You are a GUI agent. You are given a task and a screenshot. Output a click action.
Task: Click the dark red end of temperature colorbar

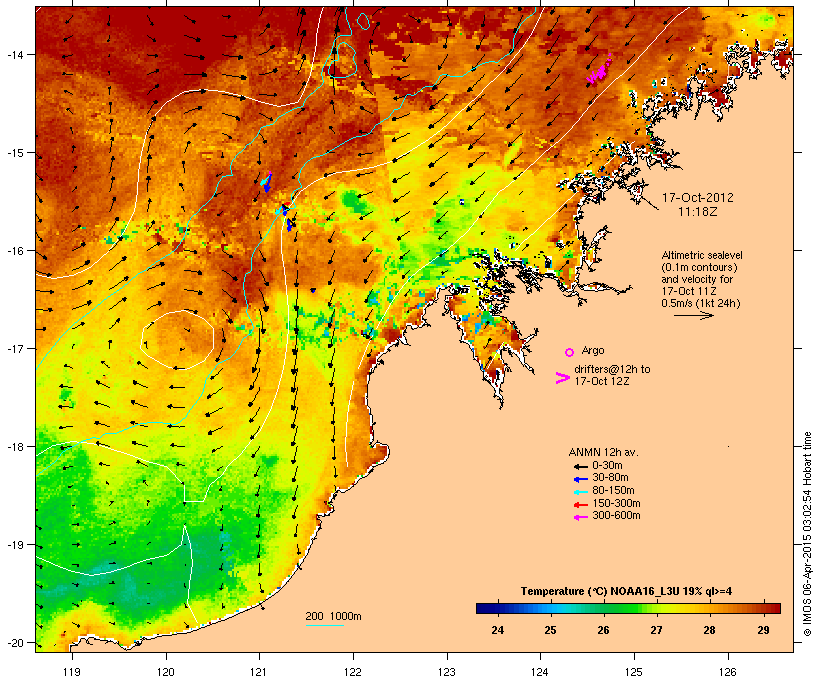point(776,608)
